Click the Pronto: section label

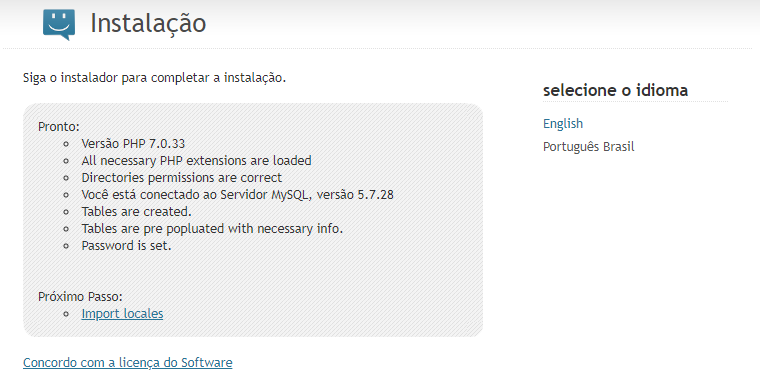(x=59, y=127)
